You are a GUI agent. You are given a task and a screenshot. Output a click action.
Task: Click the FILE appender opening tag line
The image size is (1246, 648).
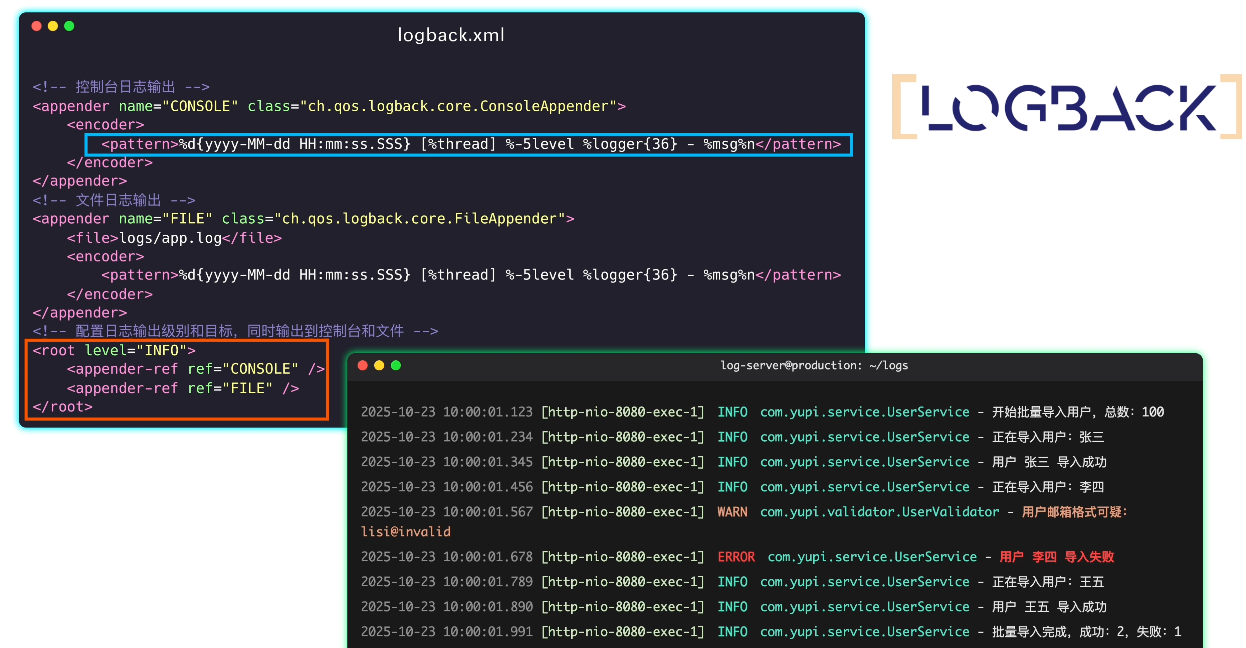point(303,219)
